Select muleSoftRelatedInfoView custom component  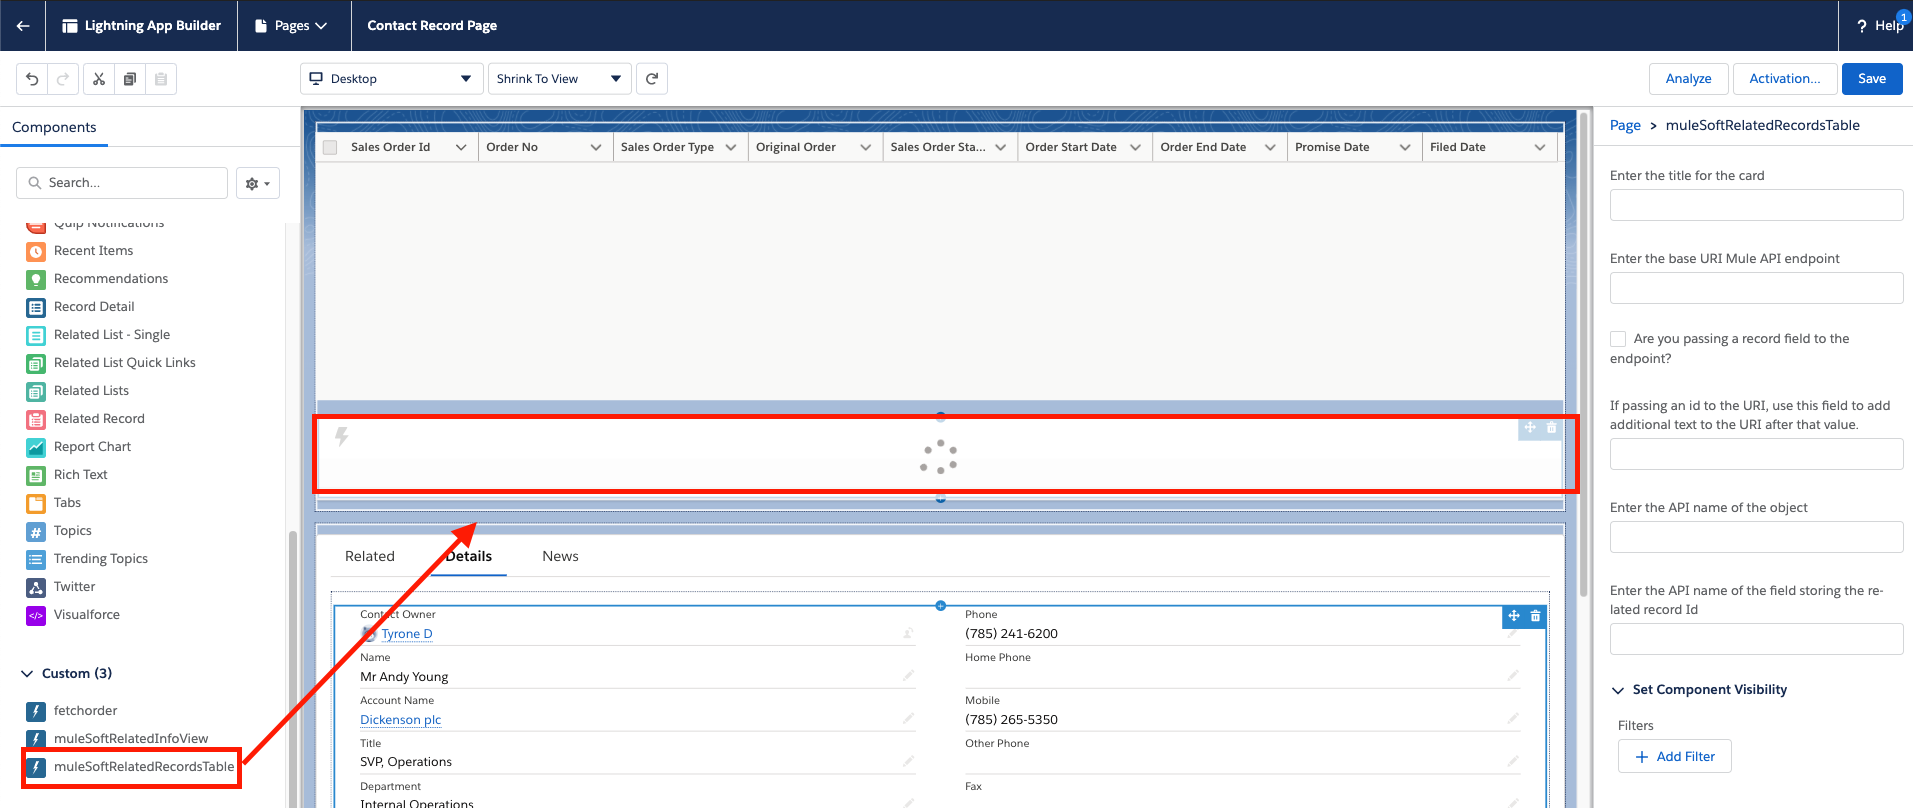(x=131, y=739)
